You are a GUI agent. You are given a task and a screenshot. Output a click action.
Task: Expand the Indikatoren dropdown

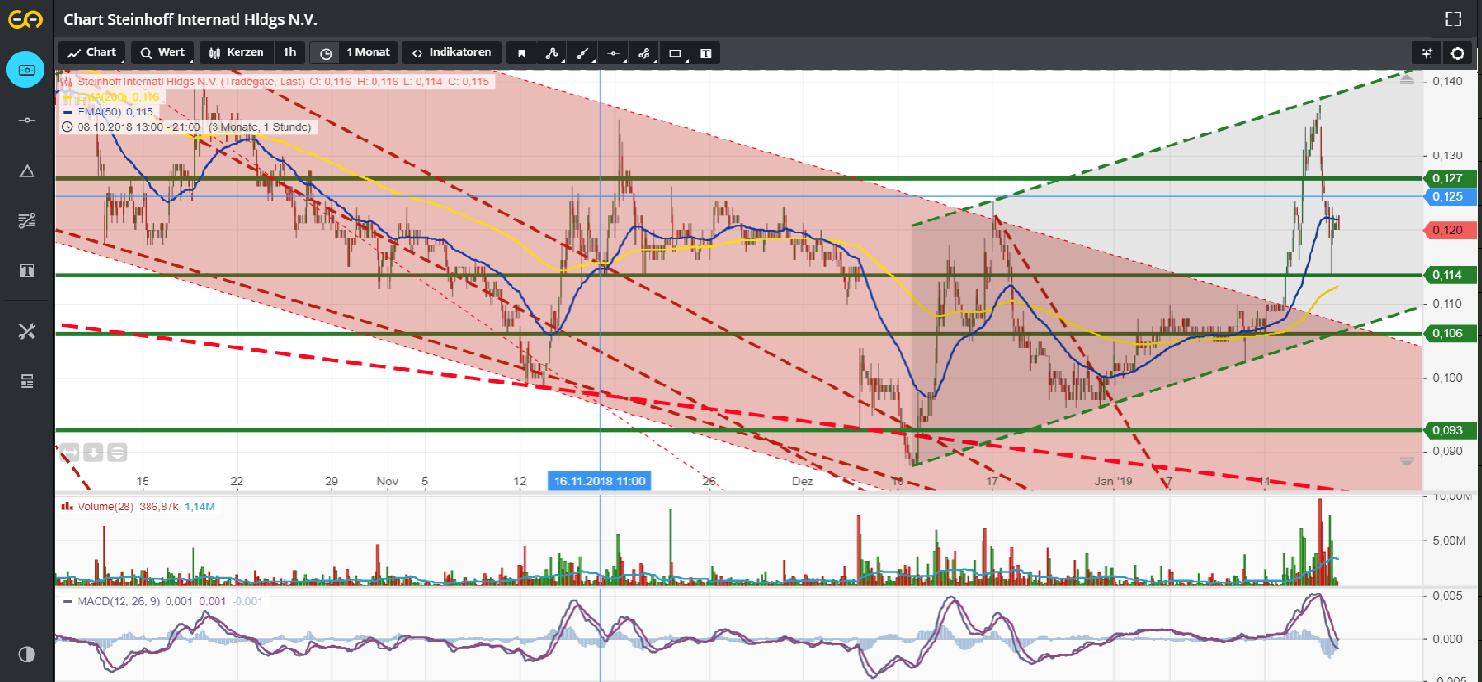pos(450,52)
